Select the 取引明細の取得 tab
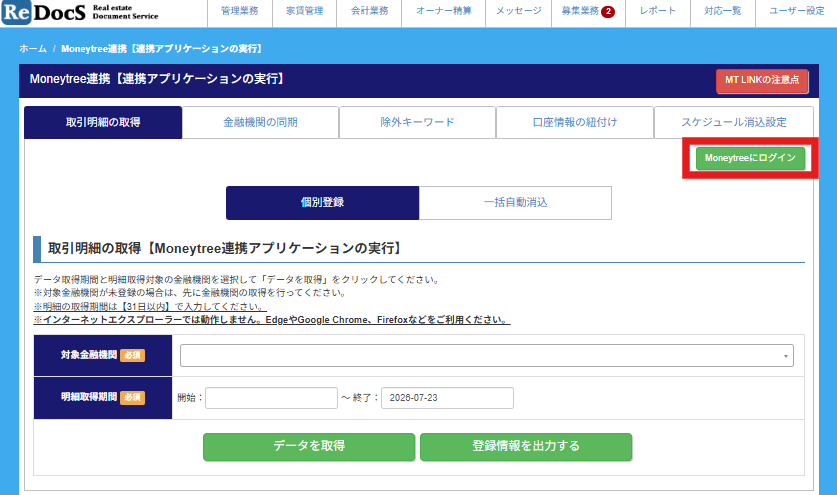The image size is (837, 495). tap(103, 122)
